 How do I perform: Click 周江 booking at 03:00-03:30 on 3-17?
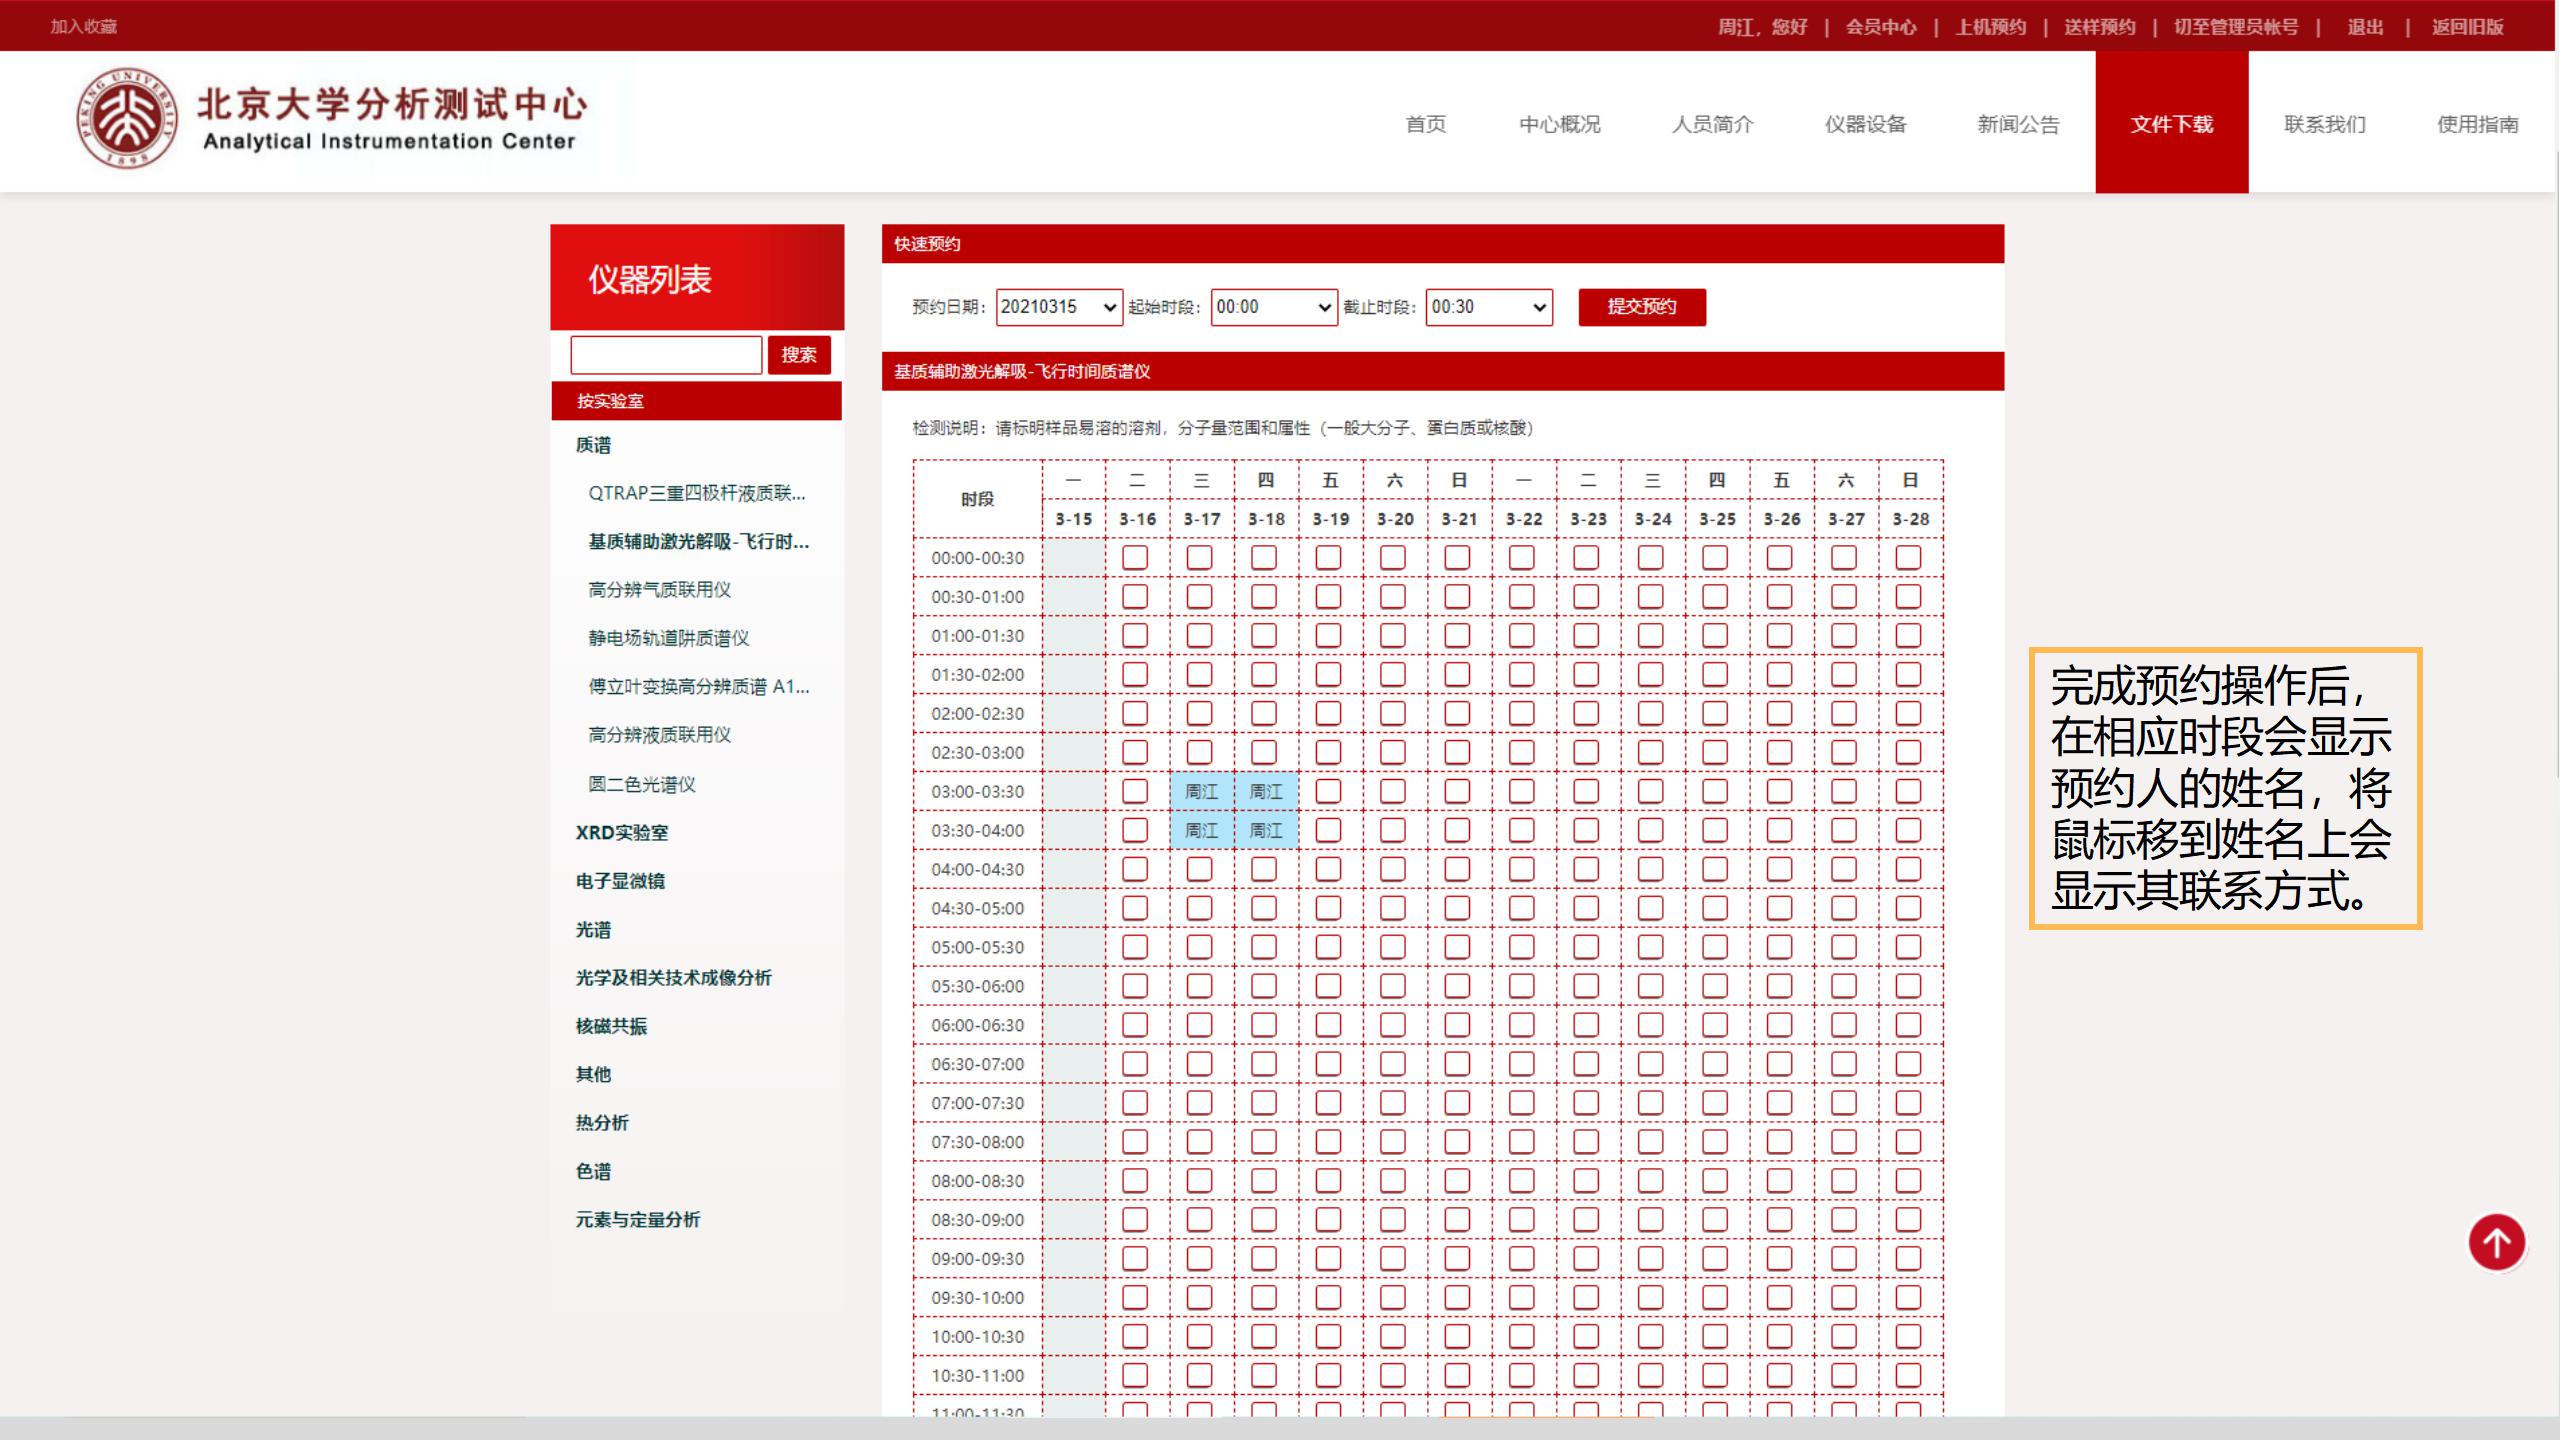click(1202, 792)
